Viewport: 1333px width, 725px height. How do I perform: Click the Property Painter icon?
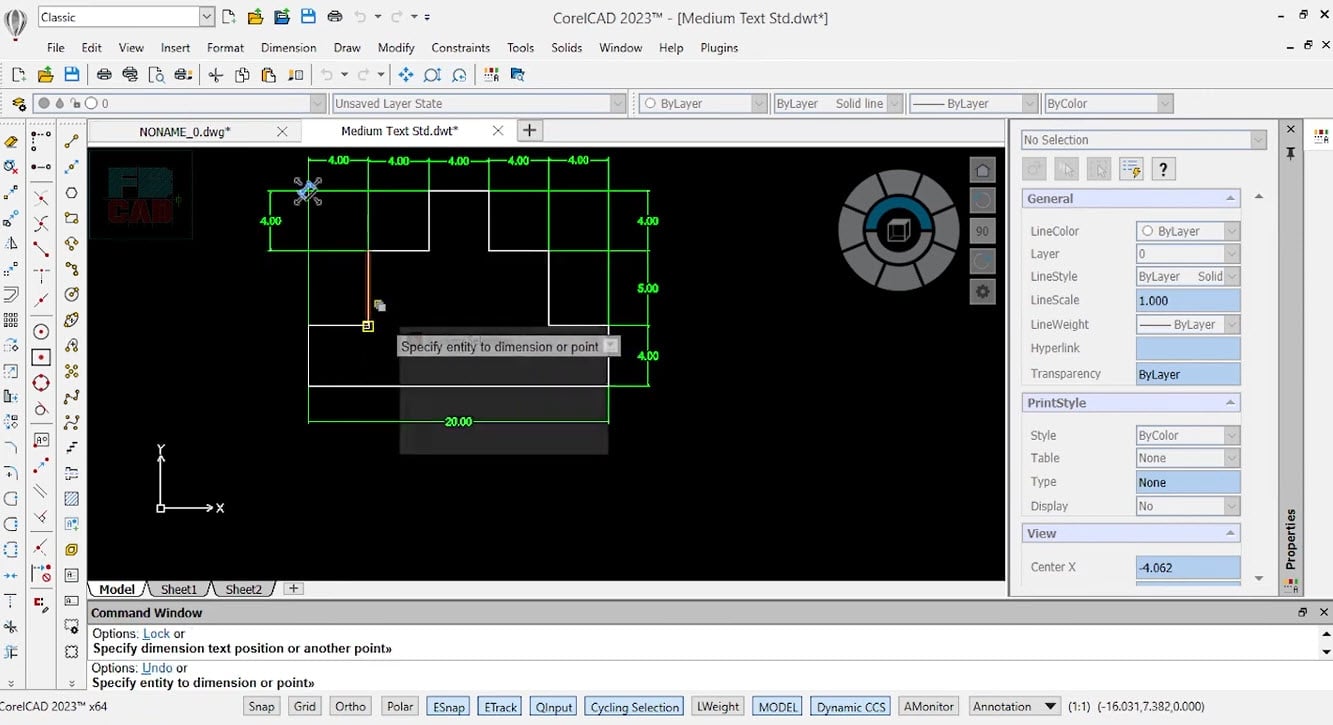point(295,75)
